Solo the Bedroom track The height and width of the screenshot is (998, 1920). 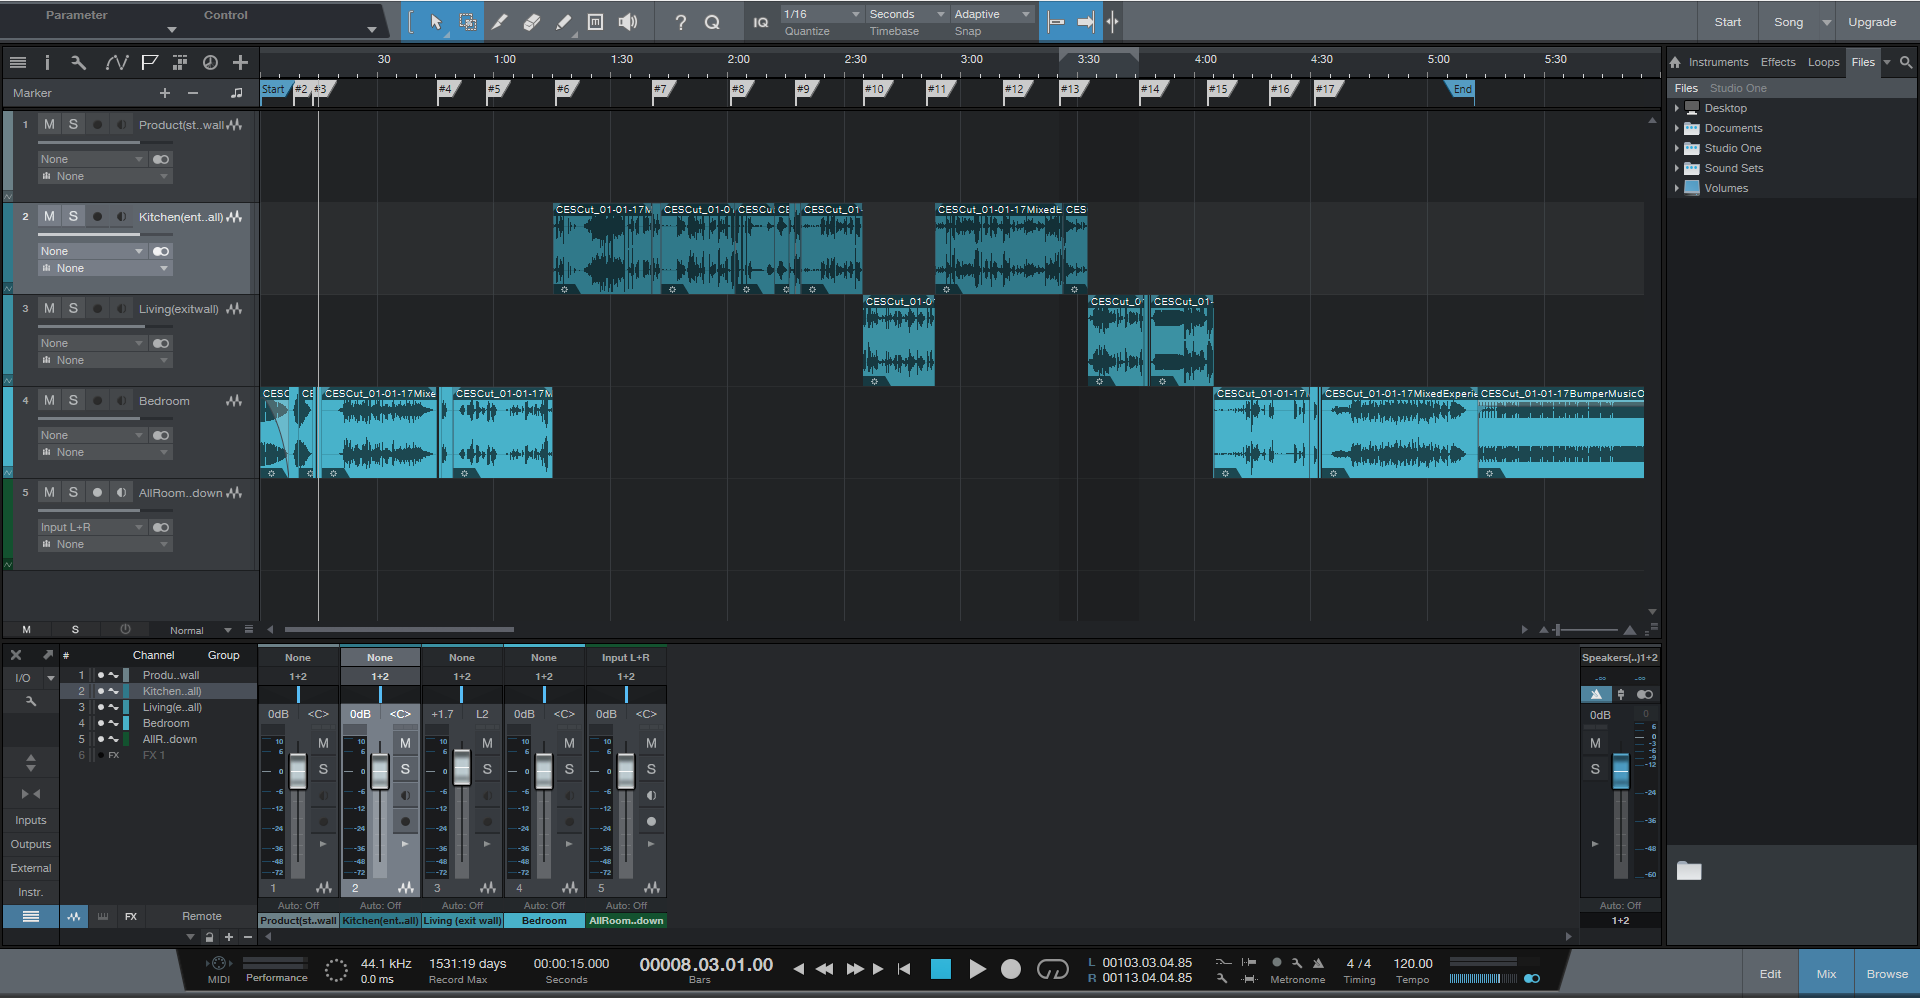click(x=72, y=399)
